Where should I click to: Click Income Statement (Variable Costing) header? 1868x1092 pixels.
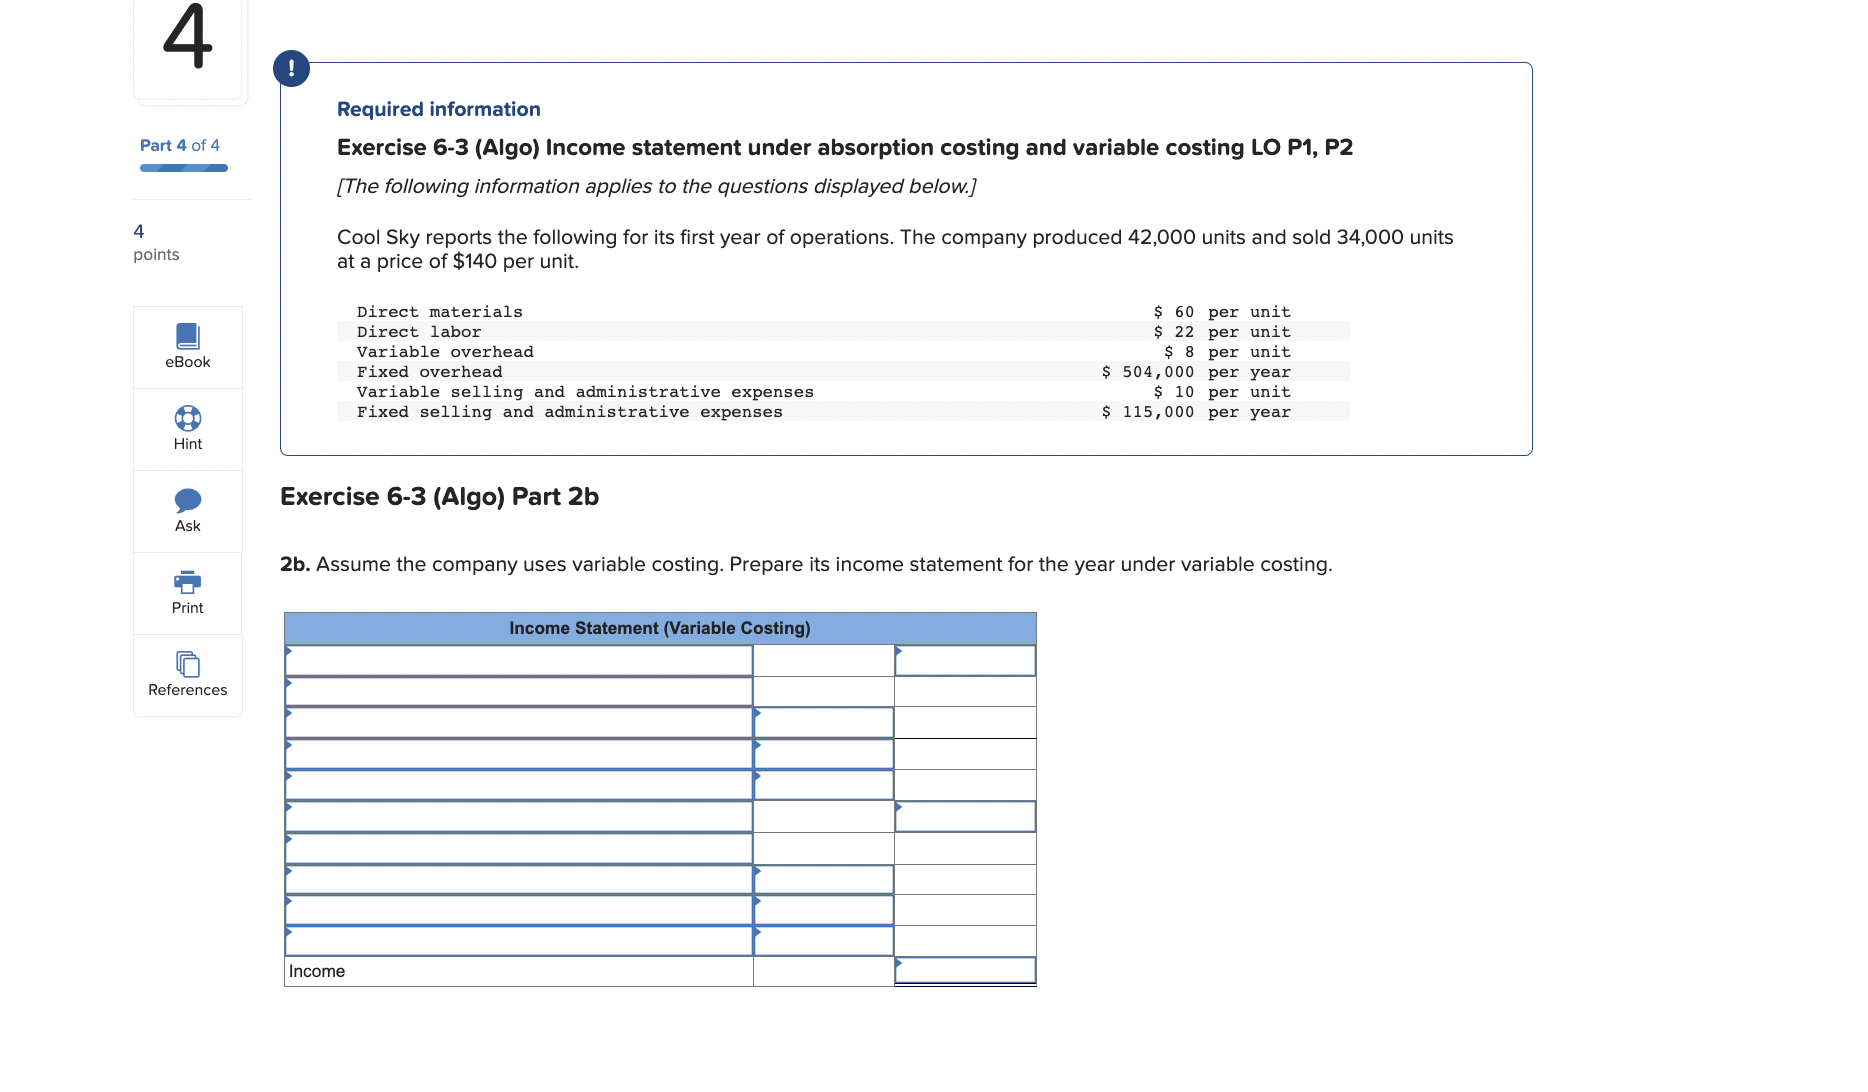[x=660, y=628]
